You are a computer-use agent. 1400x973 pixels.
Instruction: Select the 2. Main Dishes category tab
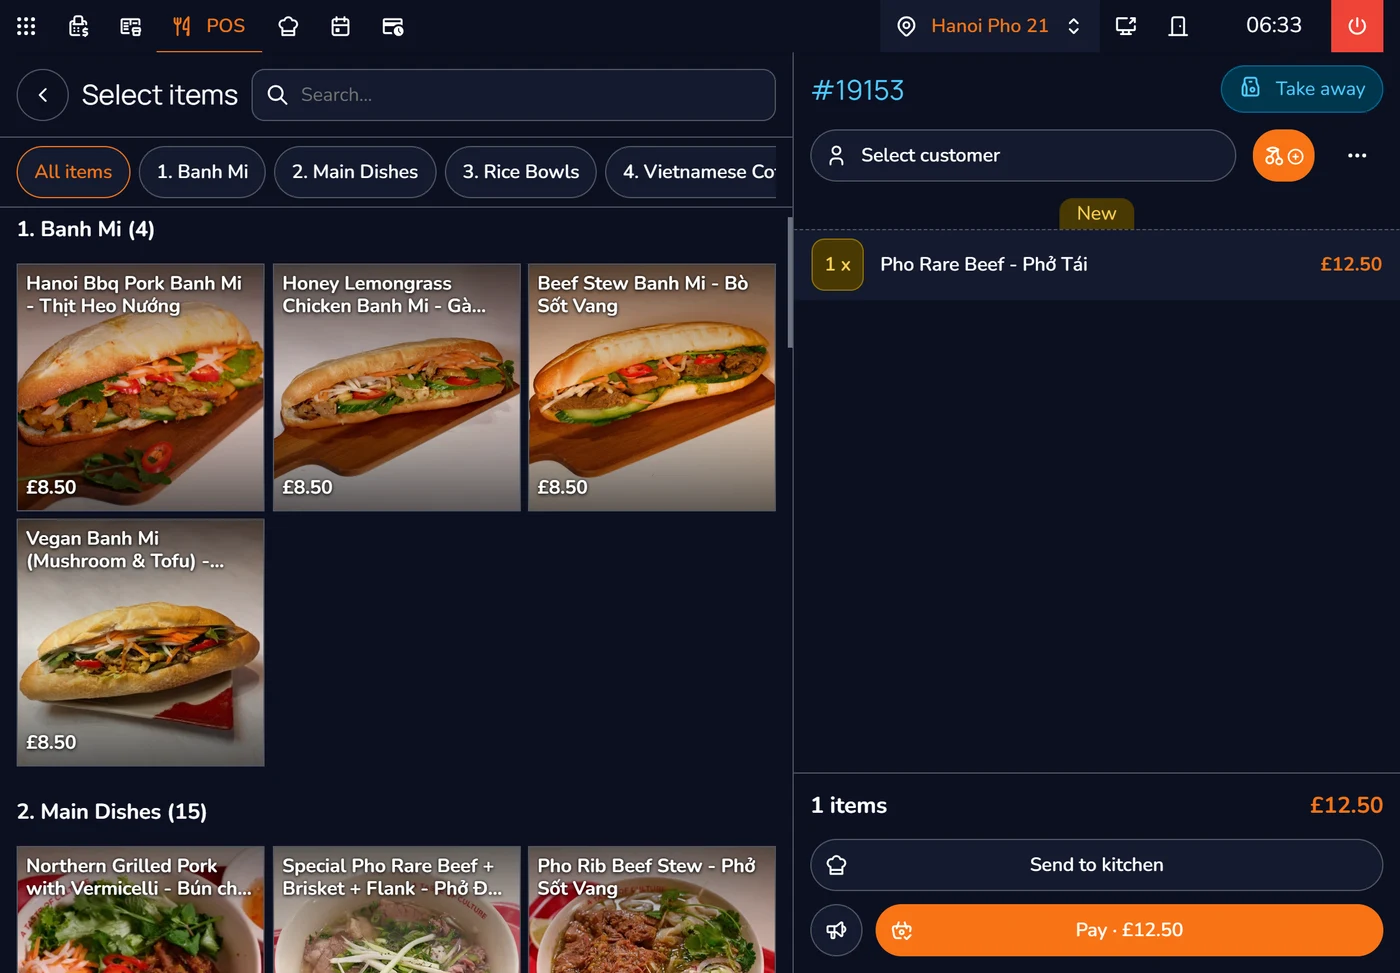(355, 172)
